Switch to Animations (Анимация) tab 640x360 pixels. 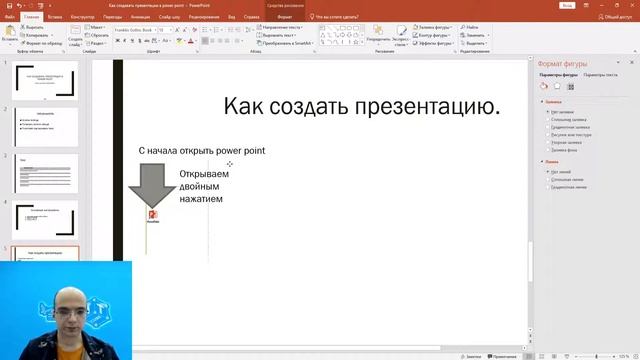click(x=140, y=17)
